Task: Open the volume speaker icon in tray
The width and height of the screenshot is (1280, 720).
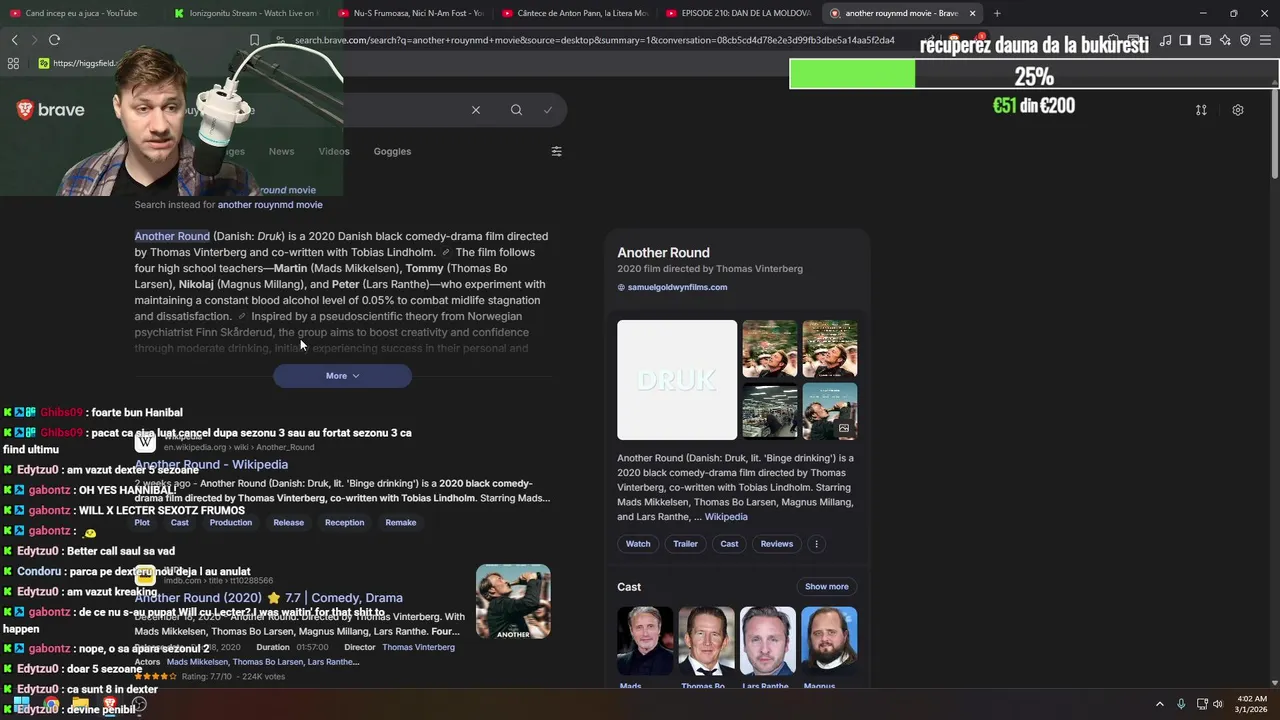Action: click(x=1218, y=704)
